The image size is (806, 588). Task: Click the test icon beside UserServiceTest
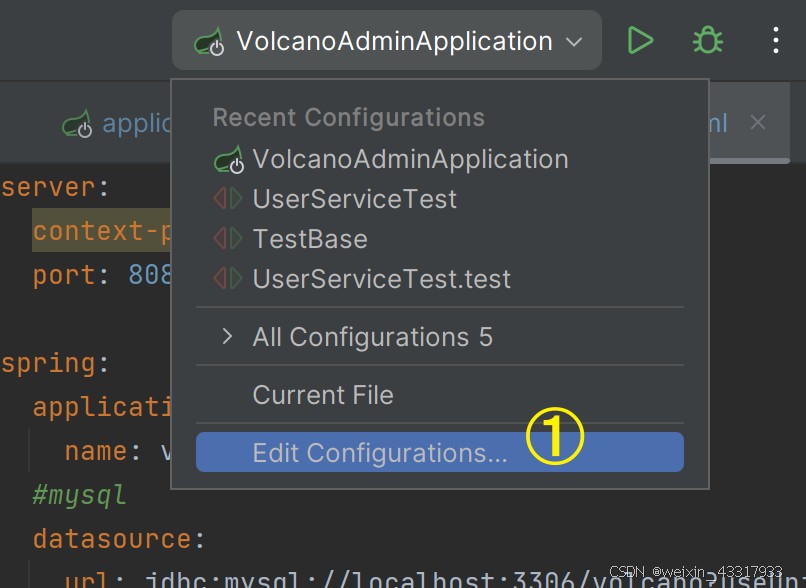tap(228, 199)
